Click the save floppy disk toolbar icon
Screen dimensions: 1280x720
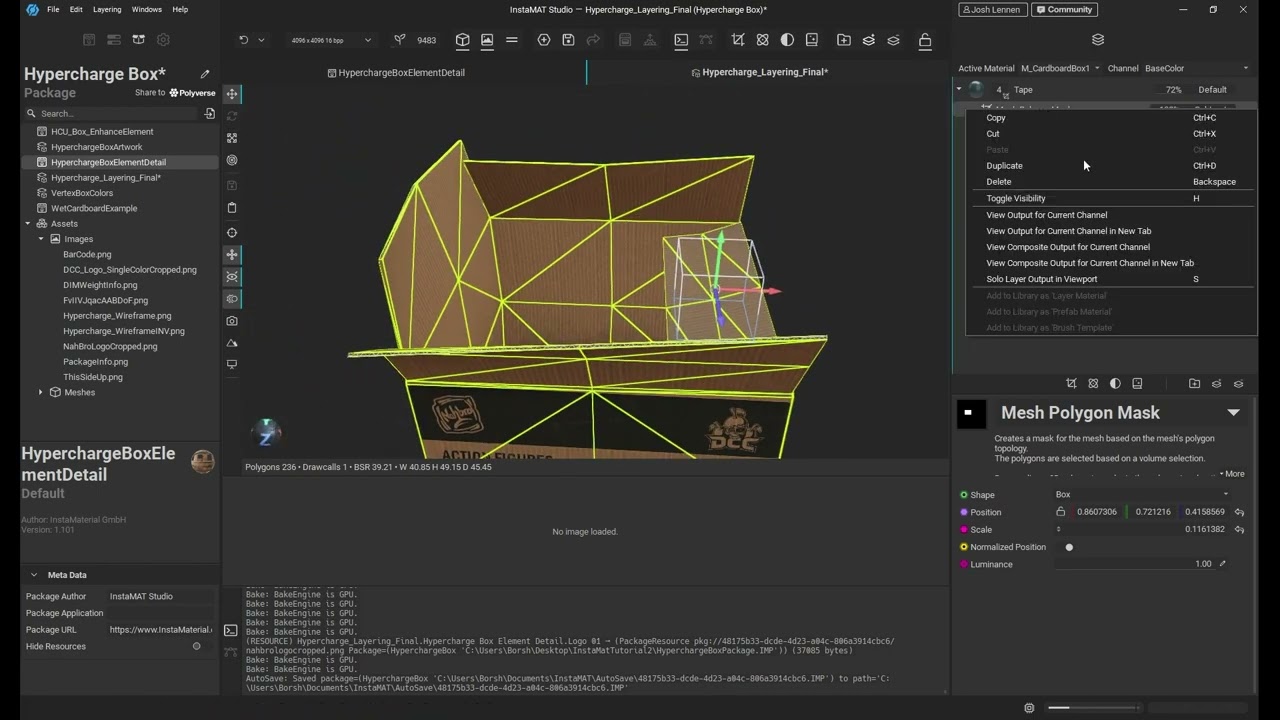pos(568,40)
